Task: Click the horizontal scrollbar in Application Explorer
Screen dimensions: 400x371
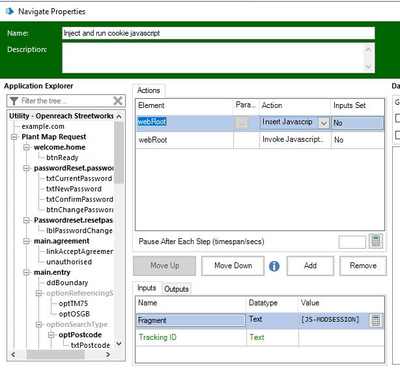Action: pyautogui.click(x=61, y=354)
